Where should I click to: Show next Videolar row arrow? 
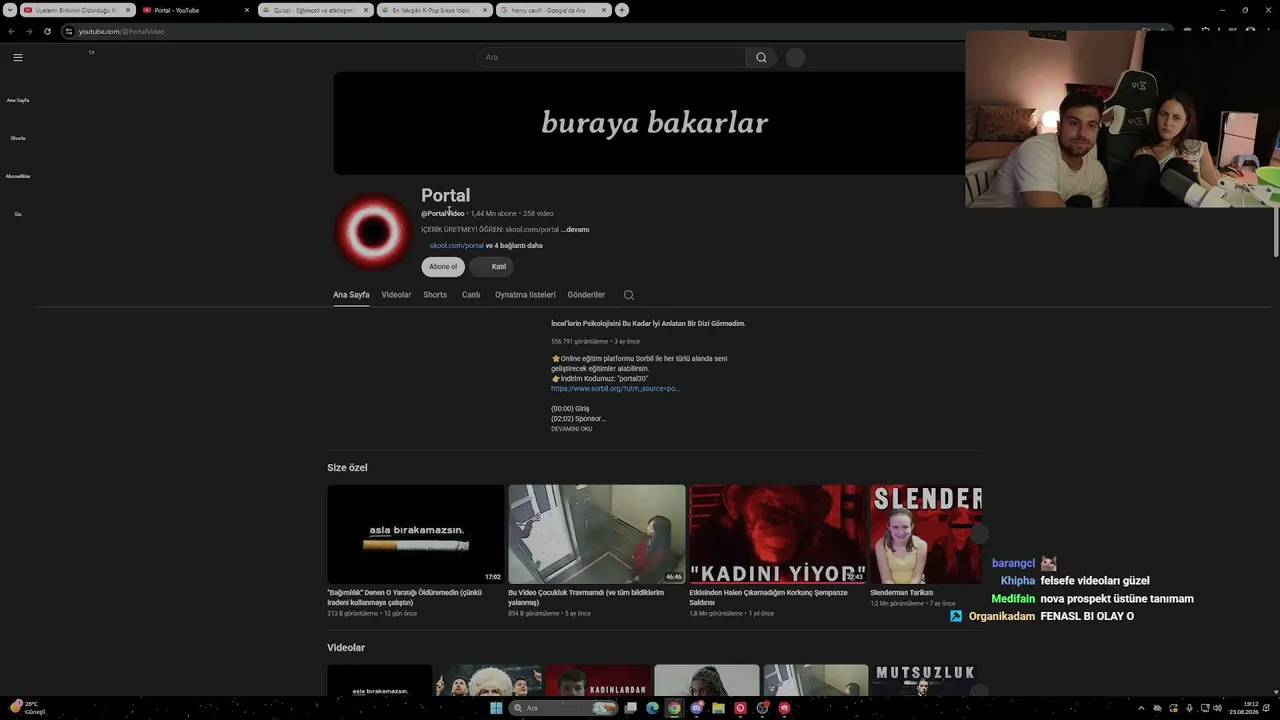coord(979,692)
